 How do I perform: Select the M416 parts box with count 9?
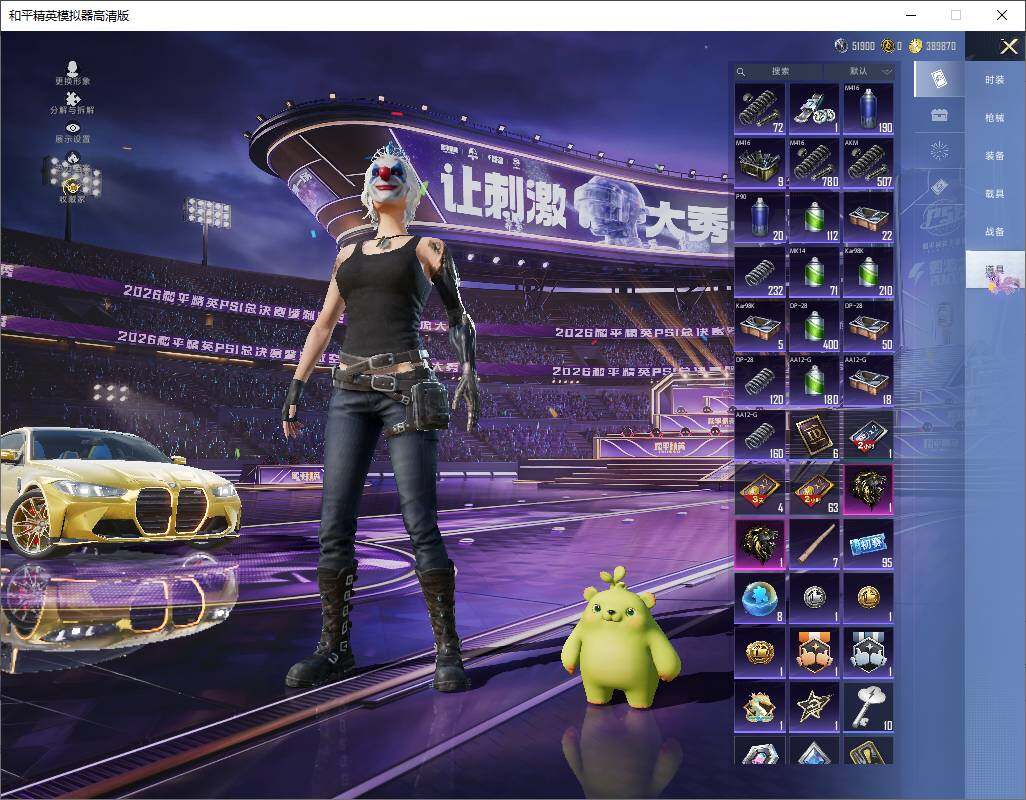760,163
